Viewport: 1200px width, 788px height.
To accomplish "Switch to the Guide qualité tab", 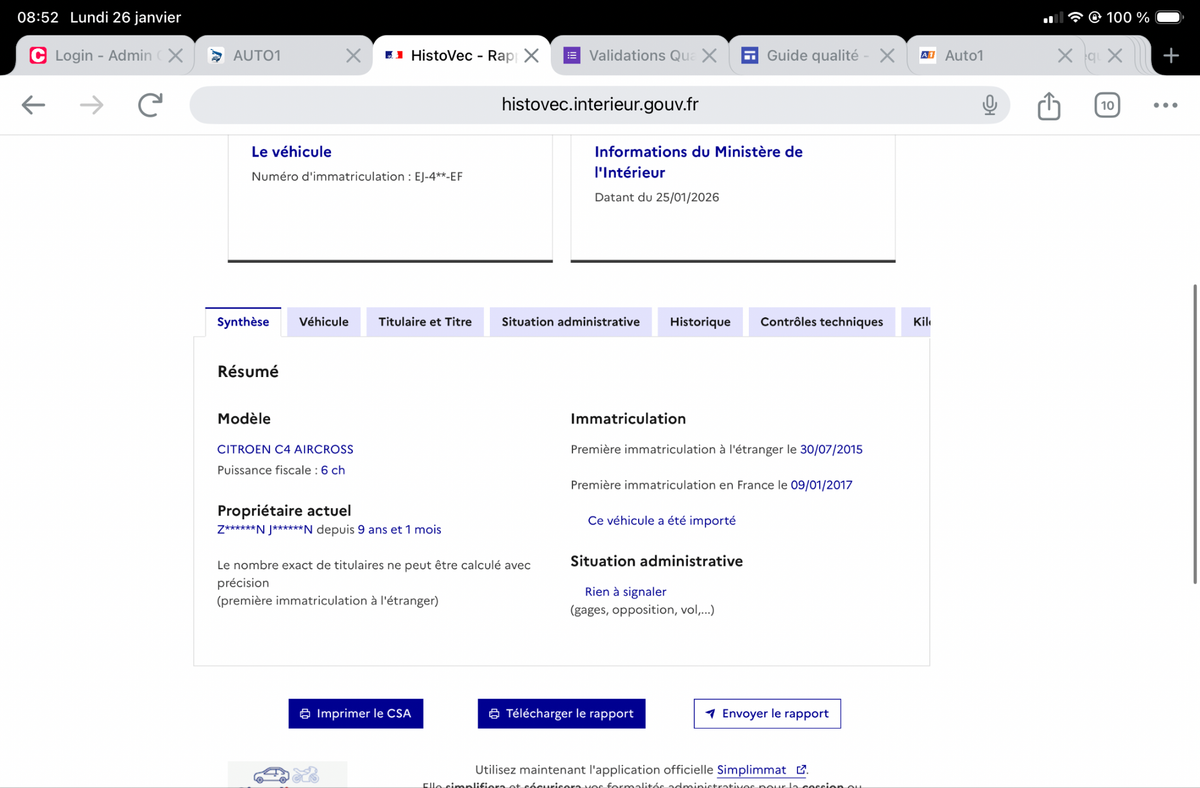I will (x=810, y=55).
